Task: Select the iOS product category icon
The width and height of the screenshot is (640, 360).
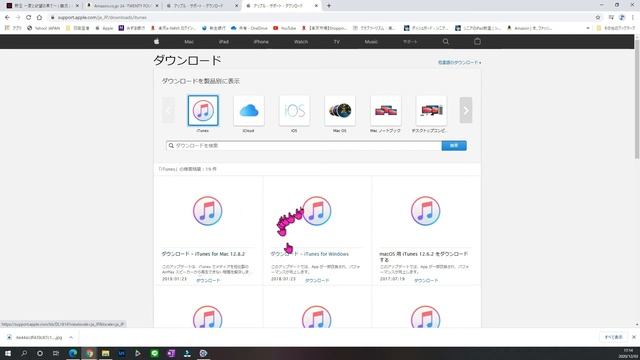Action: click(294, 111)
